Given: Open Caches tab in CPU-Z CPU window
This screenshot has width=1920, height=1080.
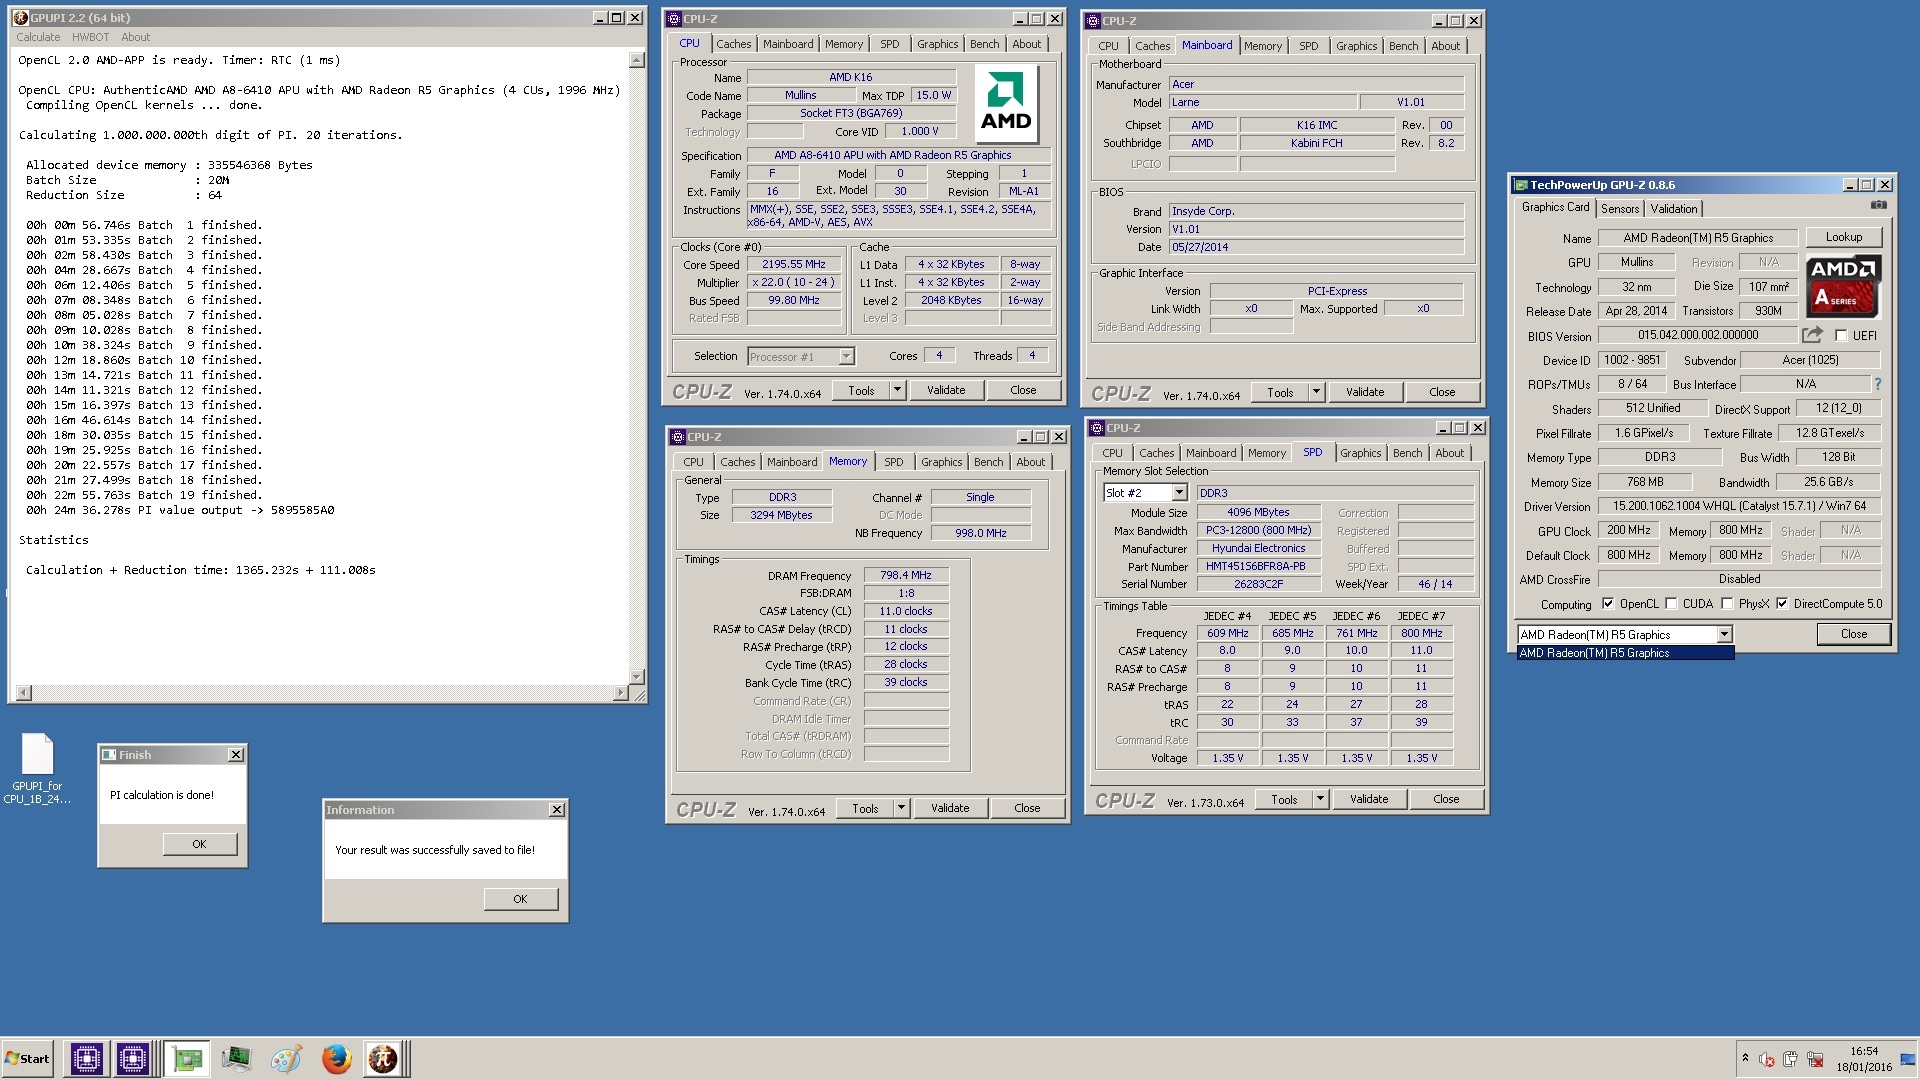Looking at the screenshot, I should pos(733,44).
